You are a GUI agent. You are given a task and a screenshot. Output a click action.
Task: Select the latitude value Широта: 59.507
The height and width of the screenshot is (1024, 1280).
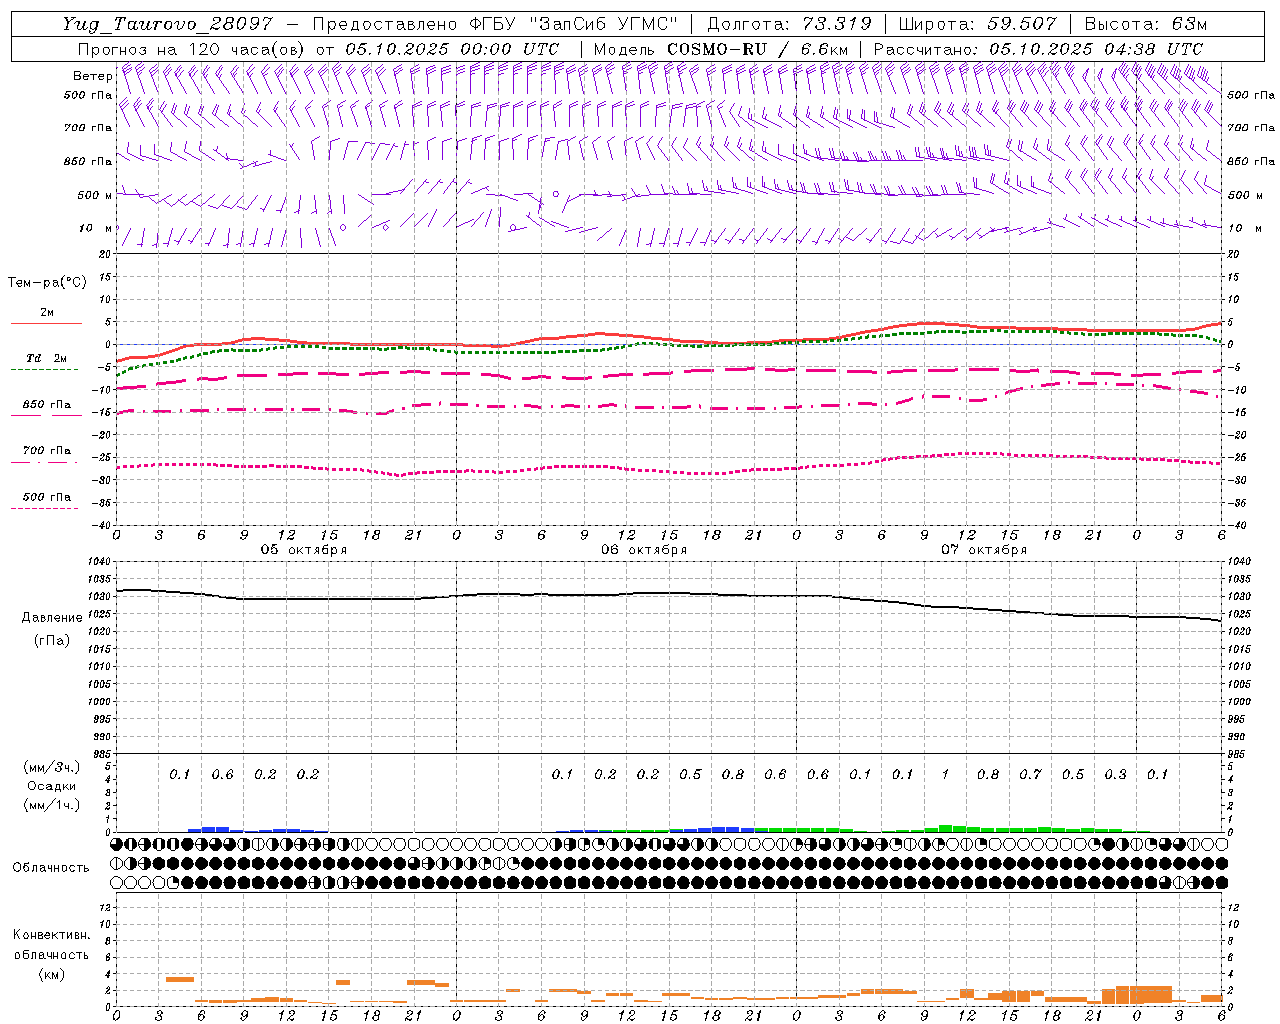coord(977,25)
